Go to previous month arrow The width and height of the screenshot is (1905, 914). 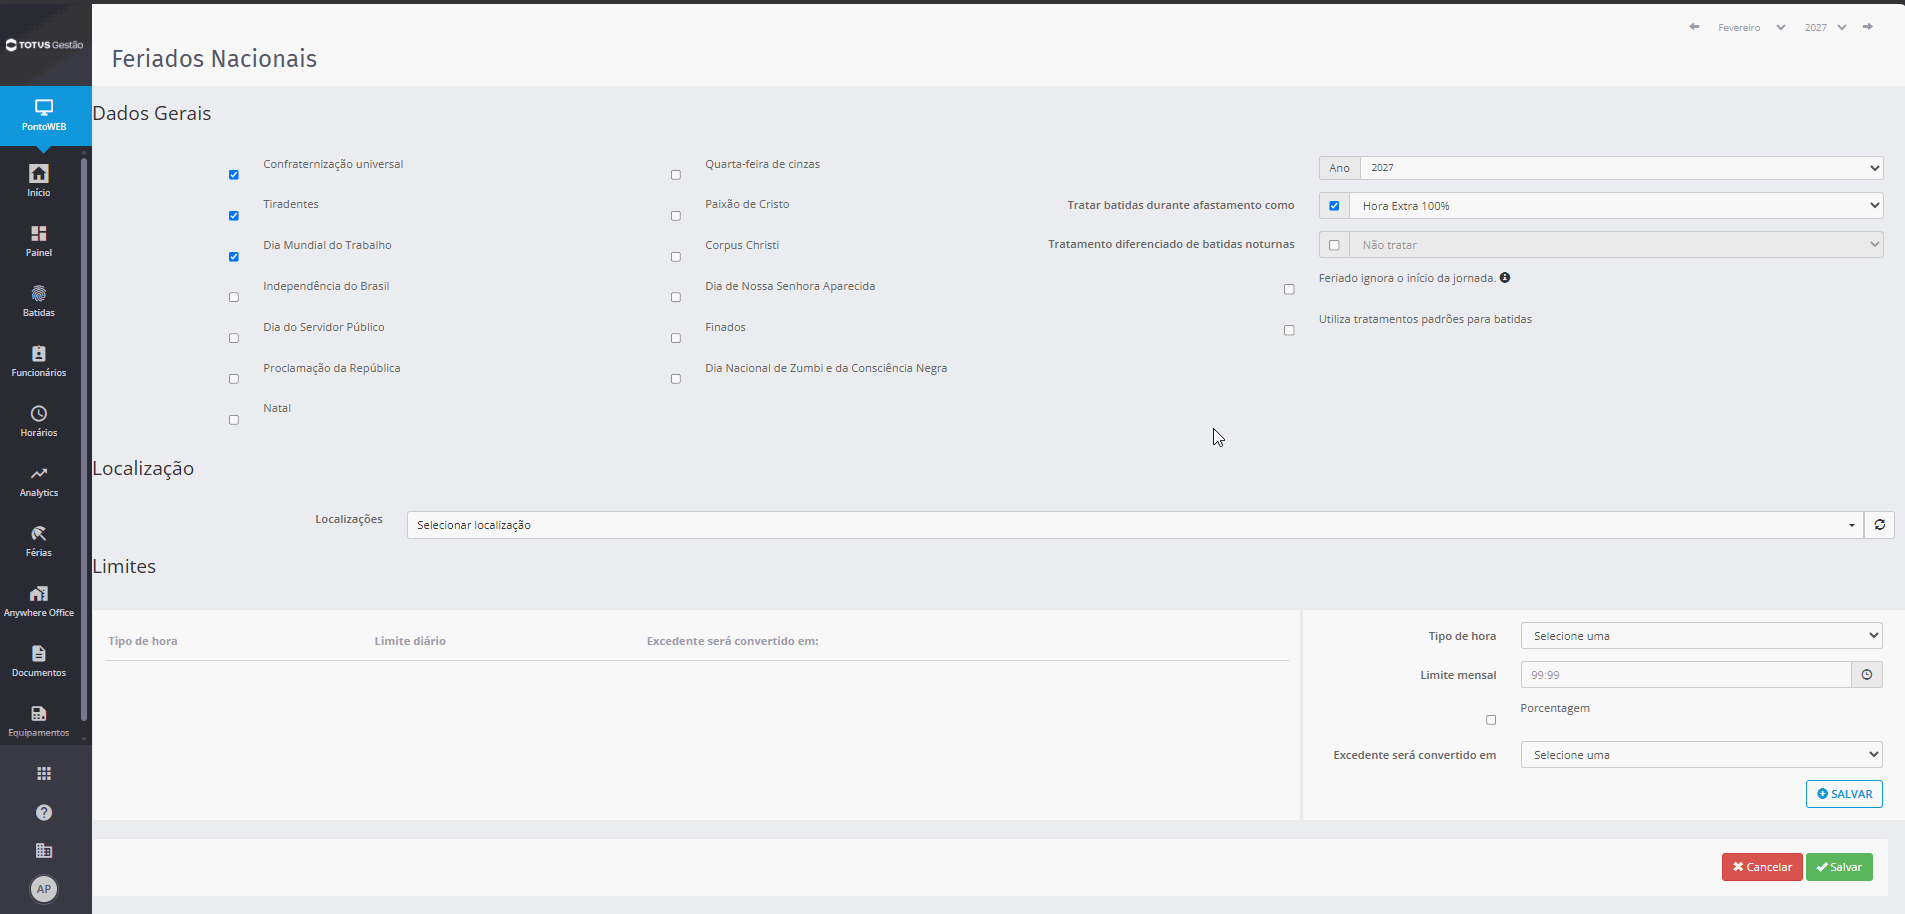[1694, 27]
